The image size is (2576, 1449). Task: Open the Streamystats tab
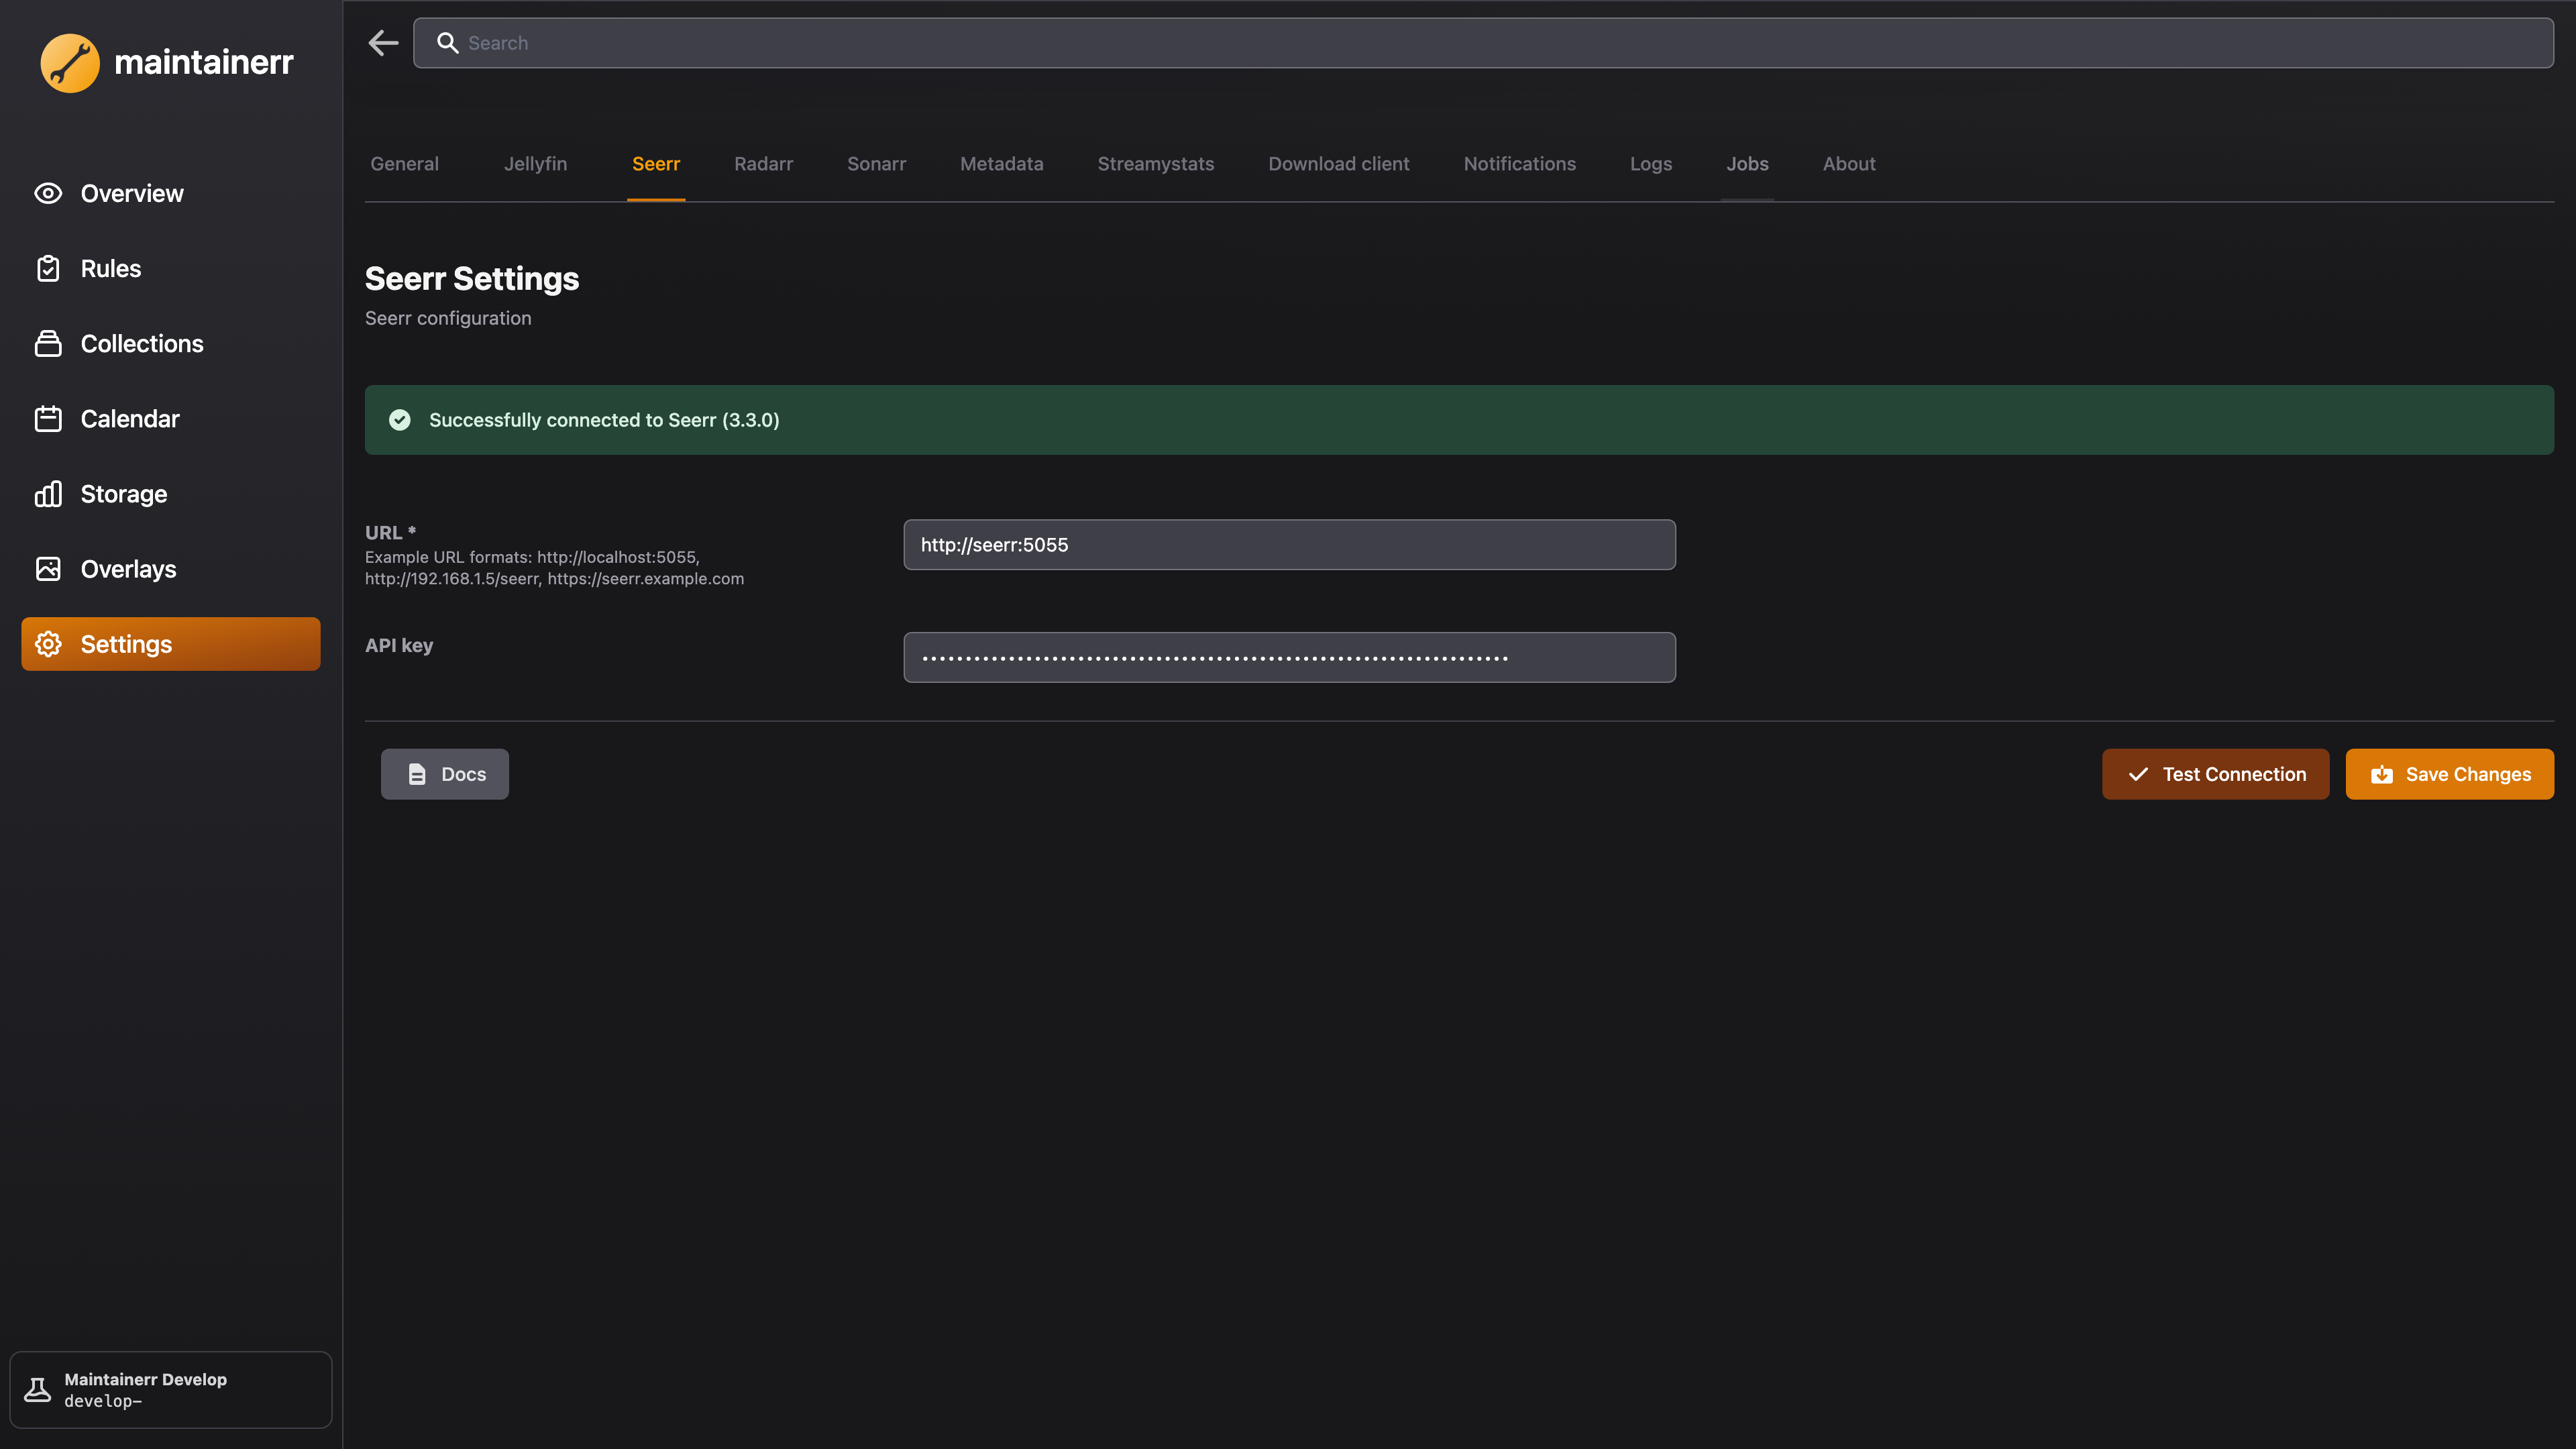click(x=1155, y=164)
